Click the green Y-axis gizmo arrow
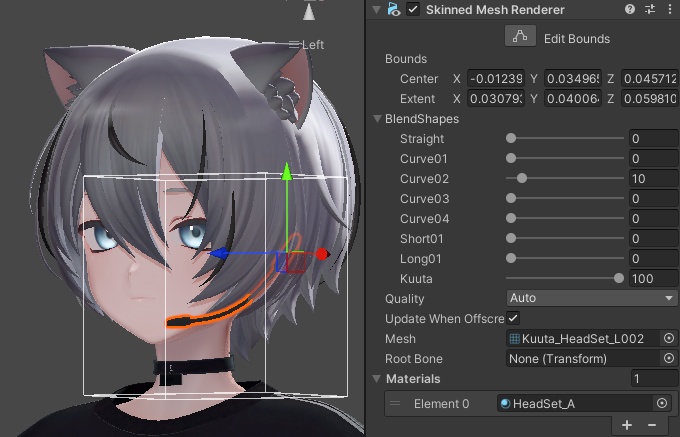 click(287, 171)
